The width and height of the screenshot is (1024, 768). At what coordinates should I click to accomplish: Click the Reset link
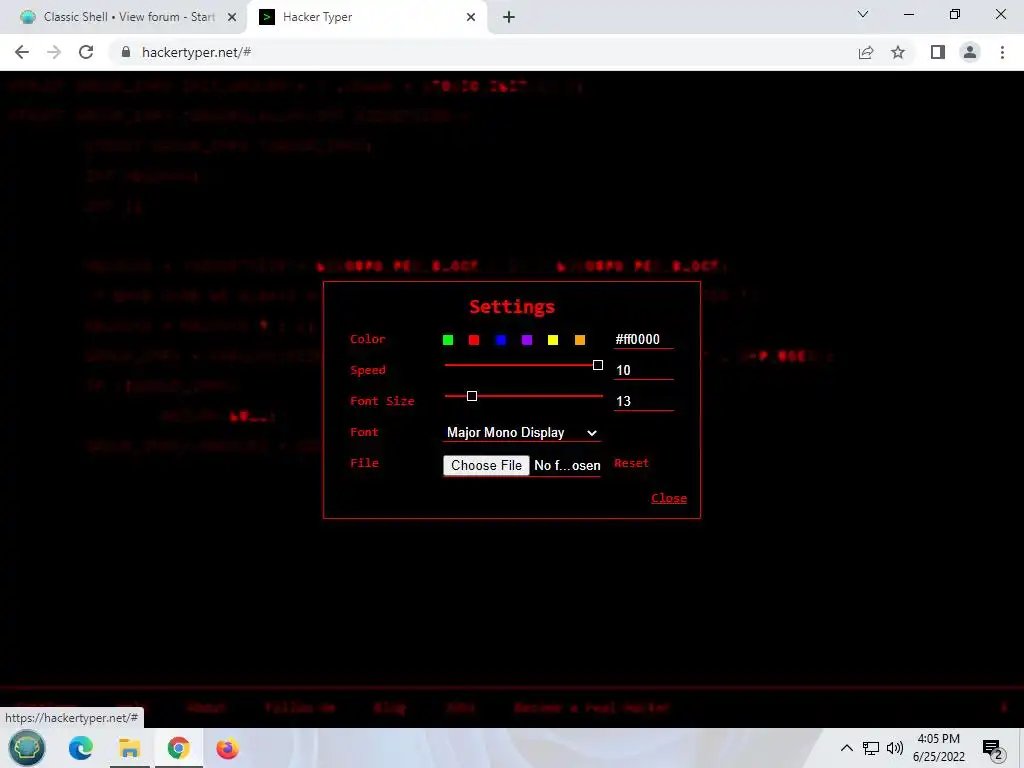(632, 463)
